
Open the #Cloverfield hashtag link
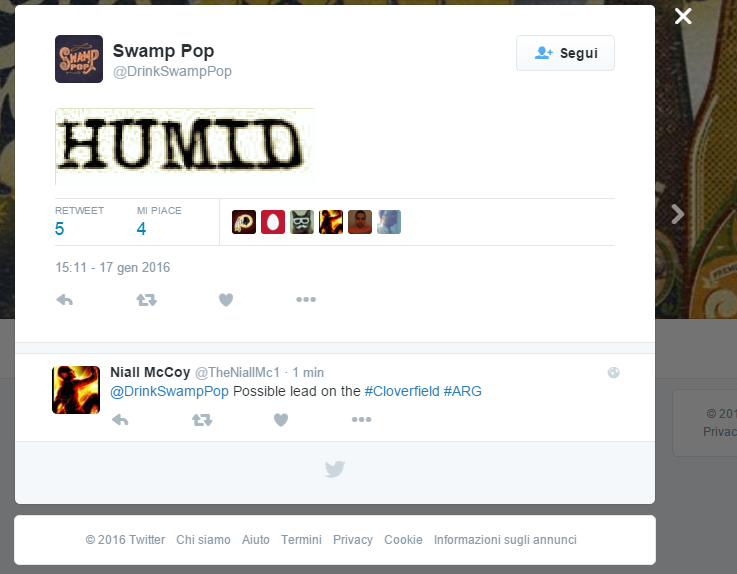[402, 391]
